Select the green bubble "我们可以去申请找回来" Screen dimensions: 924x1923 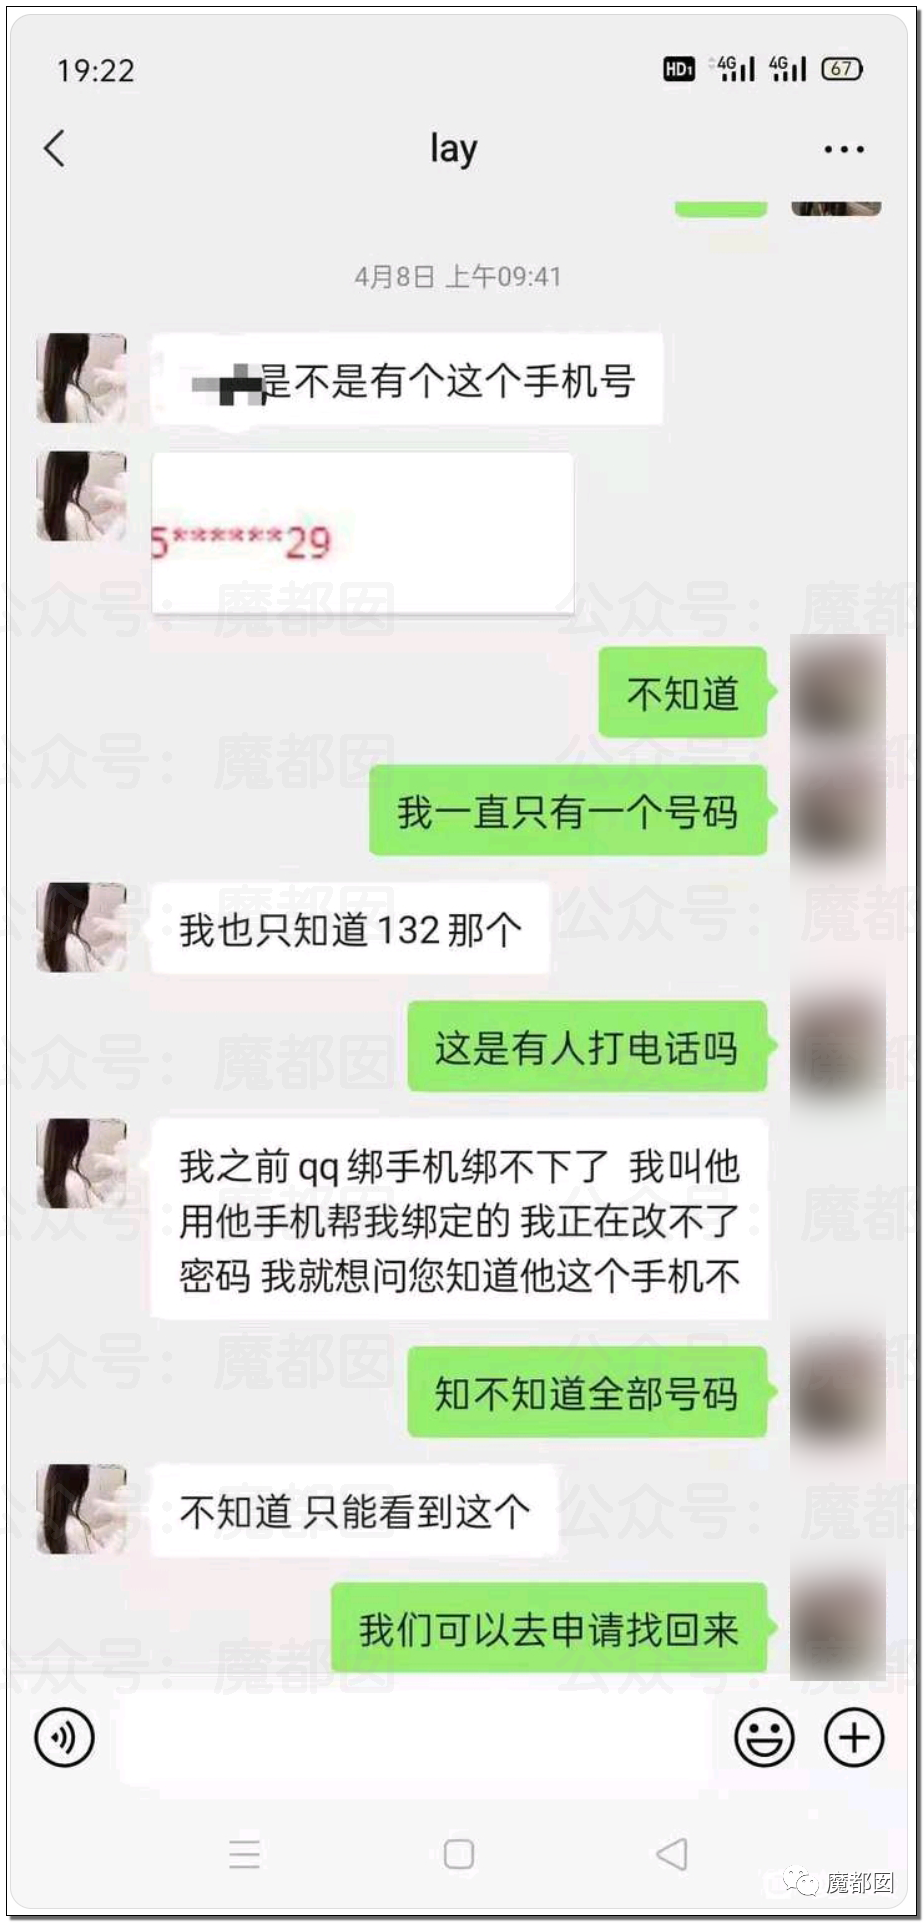pyautogui.click(x=549, y=1628)
